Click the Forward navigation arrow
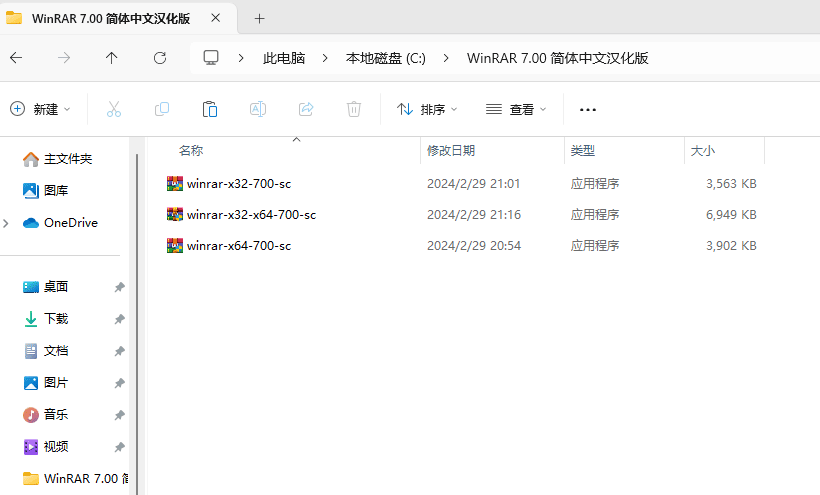The height and width of the screenshot is (495, 820). click(64, 57)
